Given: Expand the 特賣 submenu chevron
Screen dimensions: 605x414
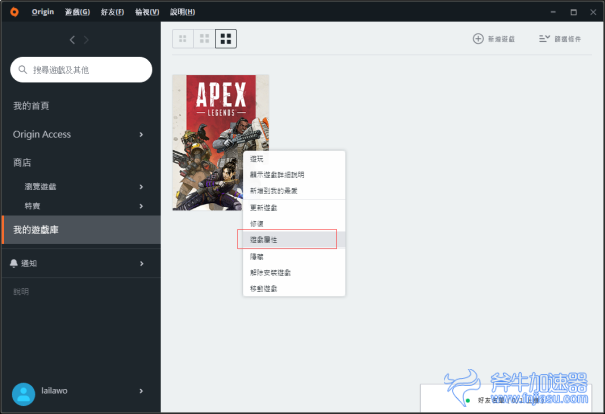Looking at the screenshot, I should point(141,206).
